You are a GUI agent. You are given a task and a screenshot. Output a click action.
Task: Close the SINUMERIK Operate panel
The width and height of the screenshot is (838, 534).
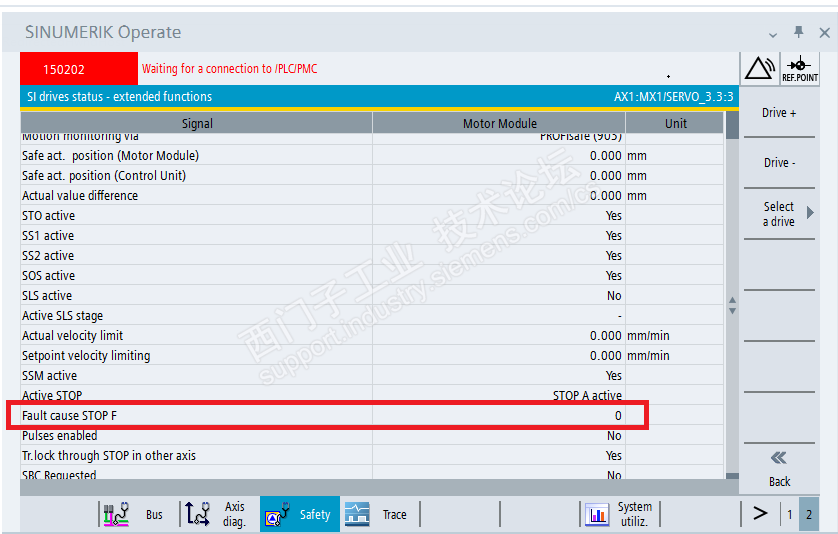point(825,33)
